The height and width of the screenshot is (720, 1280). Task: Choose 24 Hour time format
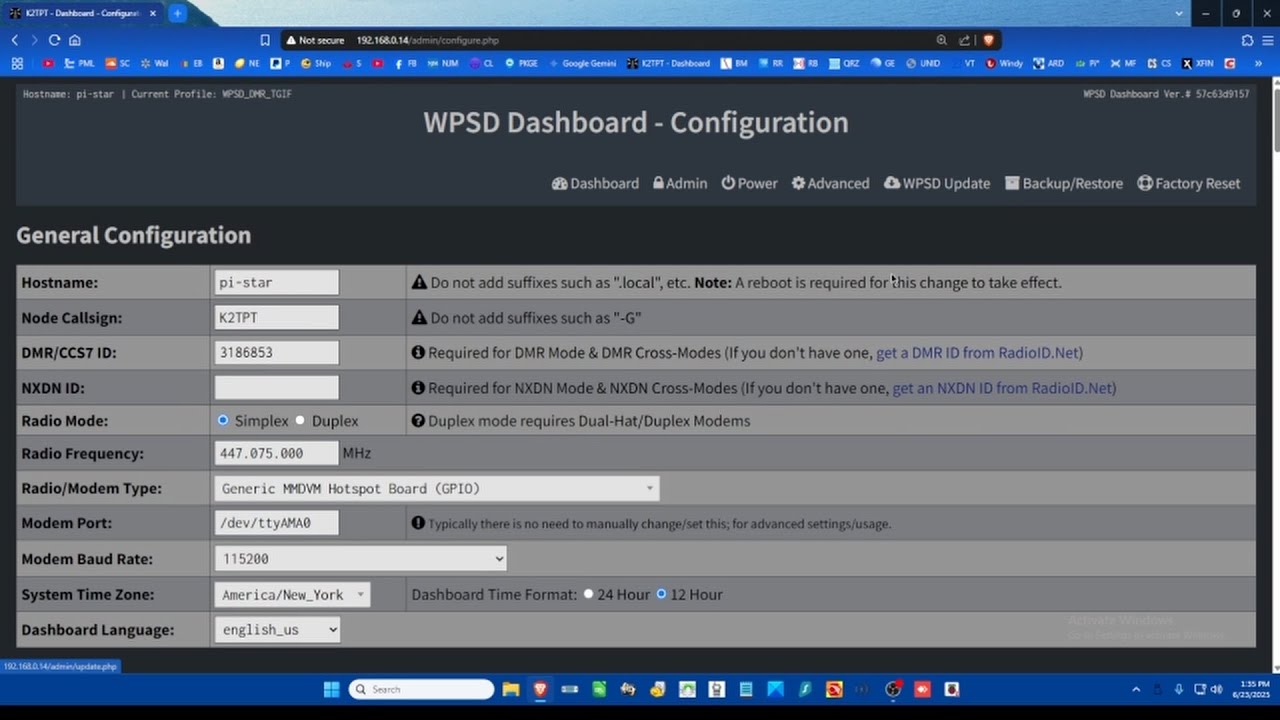pyautogui.click(x=588, y=594)
